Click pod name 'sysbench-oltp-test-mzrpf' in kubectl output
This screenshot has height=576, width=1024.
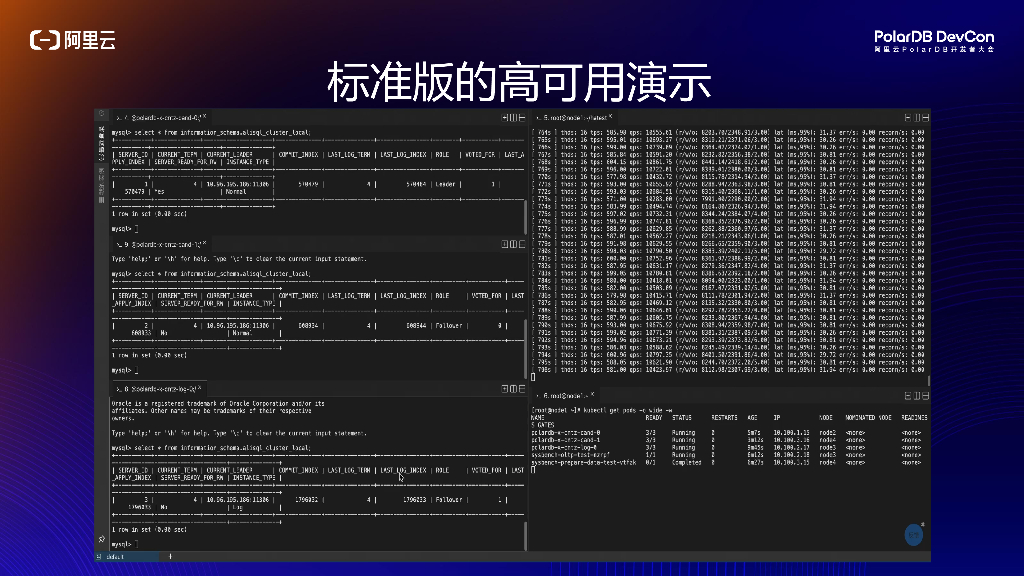point(570,455)
